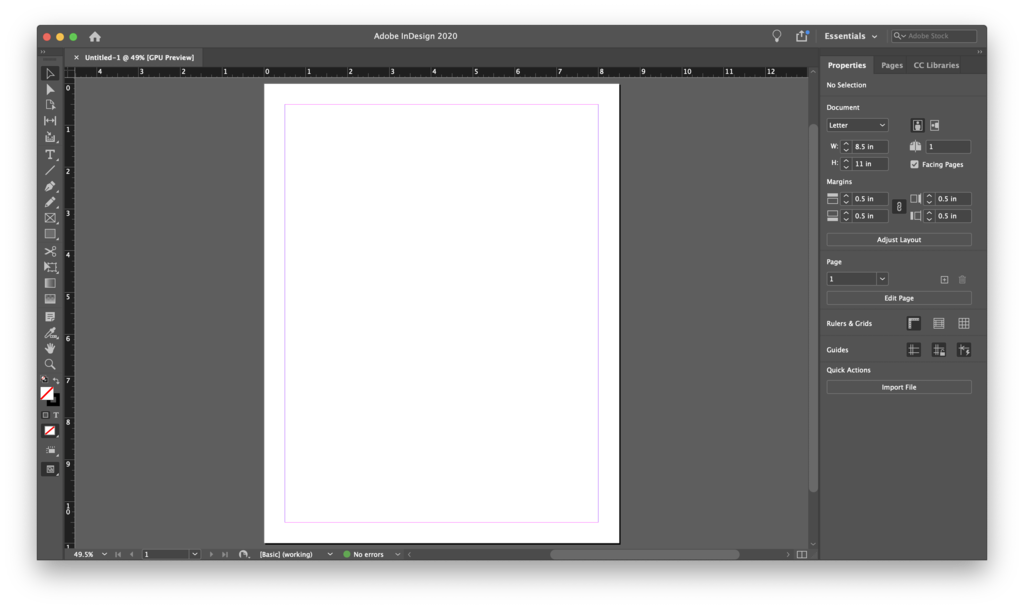
Task: Activate the Direct Selection tool
Action: click(50, 89)
